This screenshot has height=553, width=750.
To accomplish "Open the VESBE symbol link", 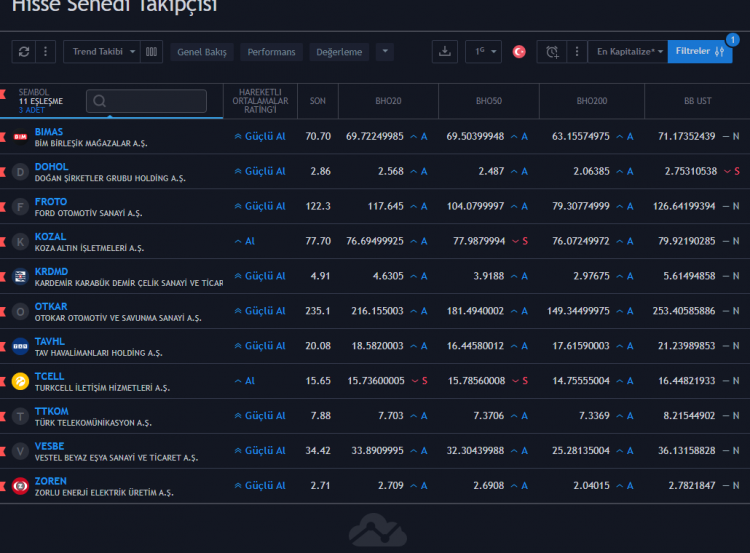I will point(49,446).
